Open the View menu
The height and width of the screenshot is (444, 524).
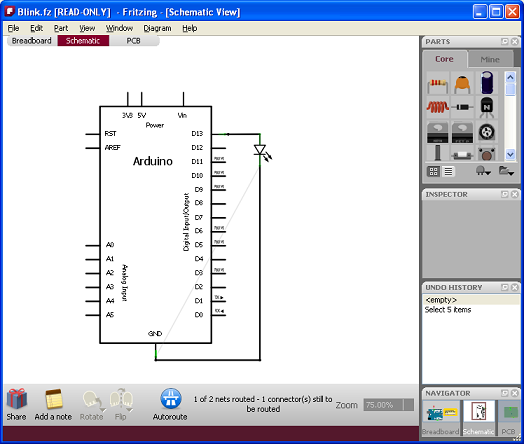[x=87, y=28]
